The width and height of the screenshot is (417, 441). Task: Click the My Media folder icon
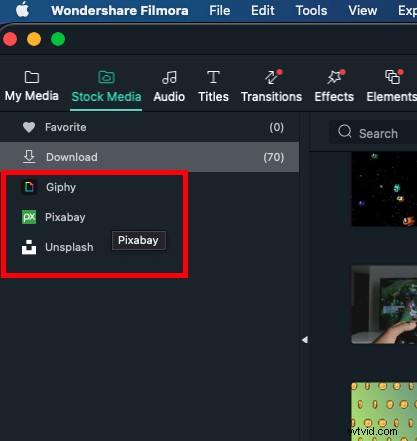[x=32, y=77]
